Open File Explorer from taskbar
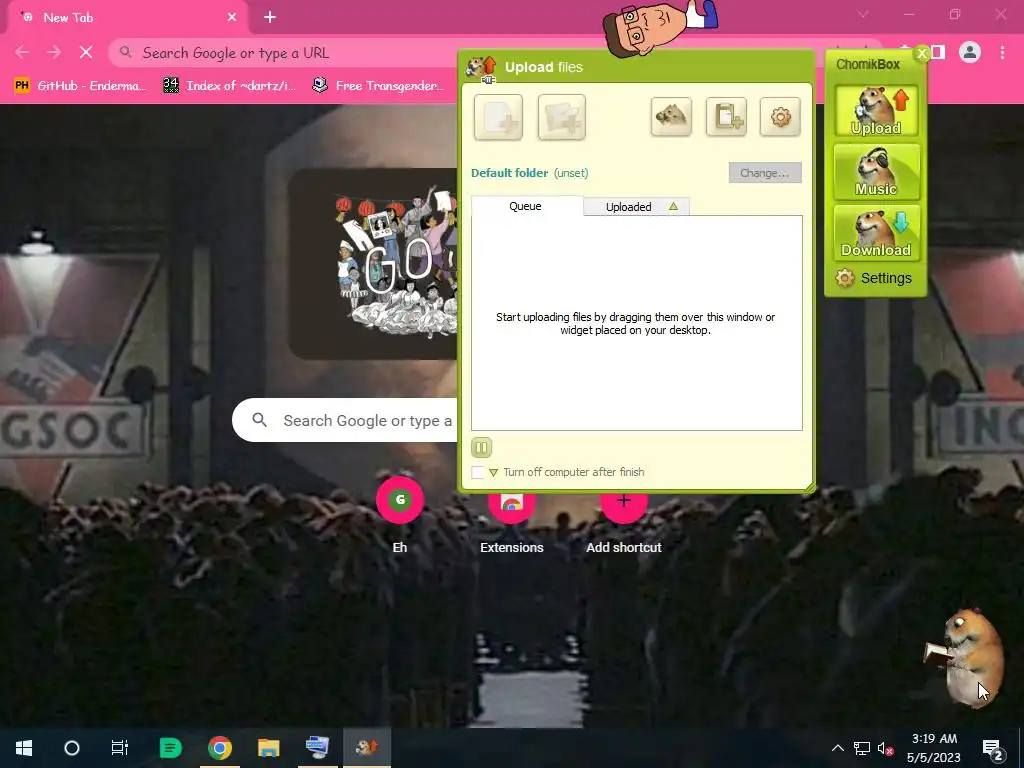Image resolution: width=1024 pixels, height=768 pixels. pyautogui.click(x=268, y=748)
